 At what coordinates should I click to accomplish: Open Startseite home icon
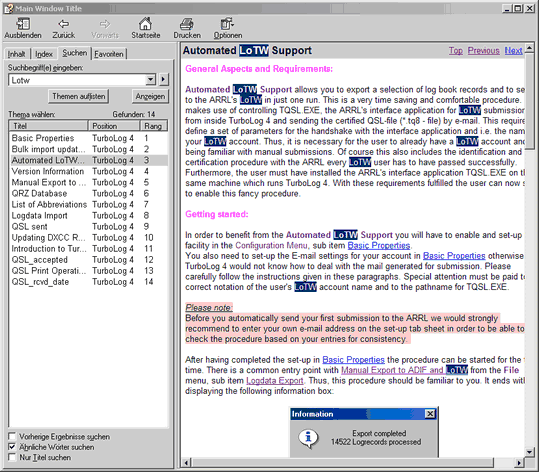click(145, 24)
